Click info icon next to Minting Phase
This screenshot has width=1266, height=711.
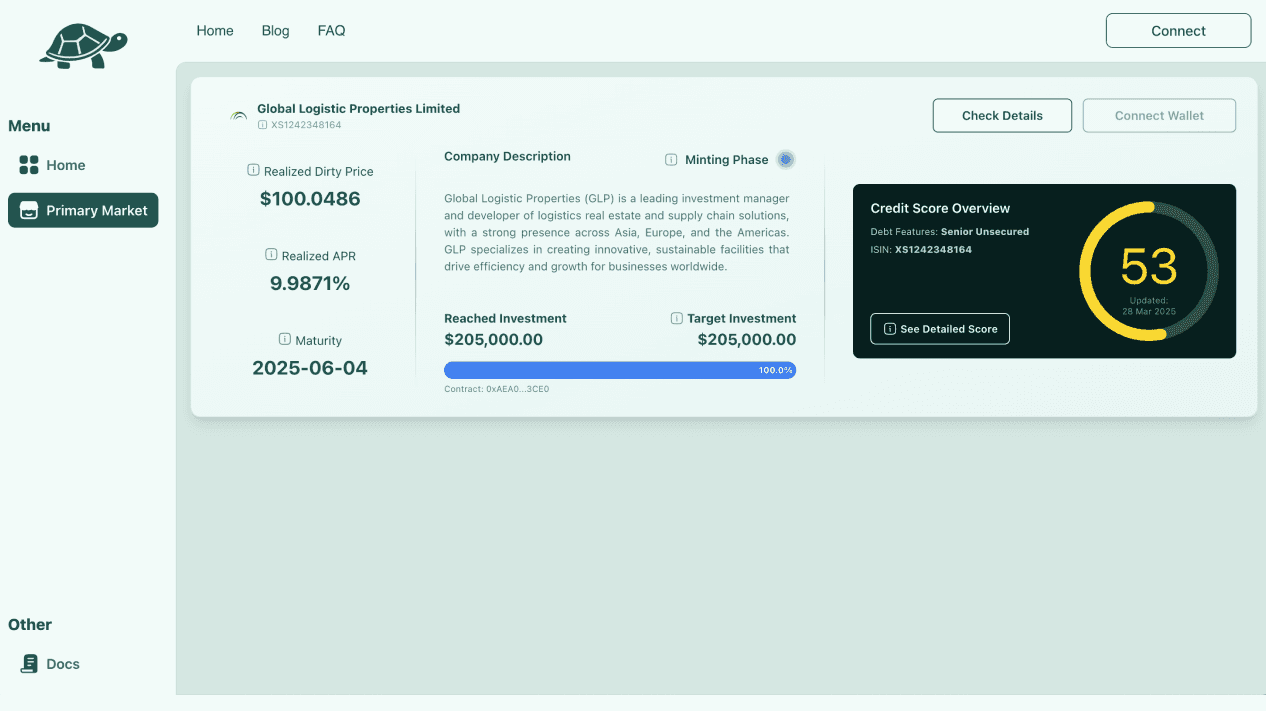pyautogui.click(x=671, y=159)
